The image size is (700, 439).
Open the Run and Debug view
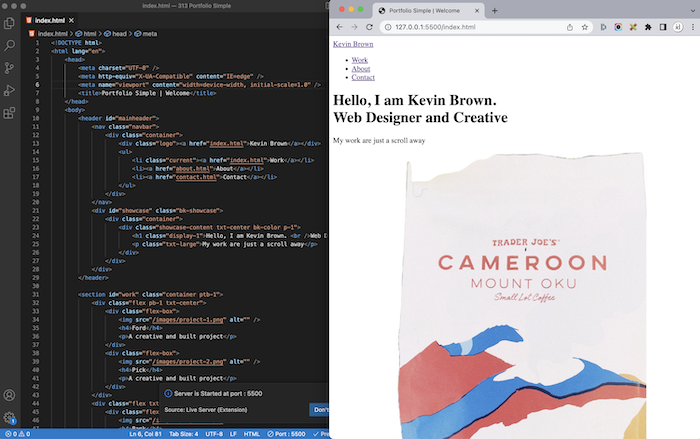[x=9, y=90]
